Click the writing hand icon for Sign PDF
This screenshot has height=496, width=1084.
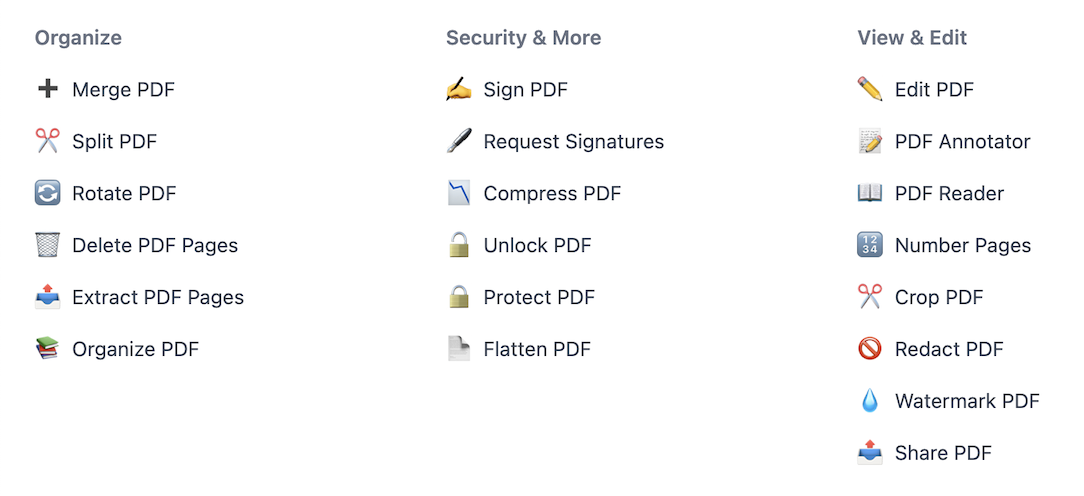point(458,89)
